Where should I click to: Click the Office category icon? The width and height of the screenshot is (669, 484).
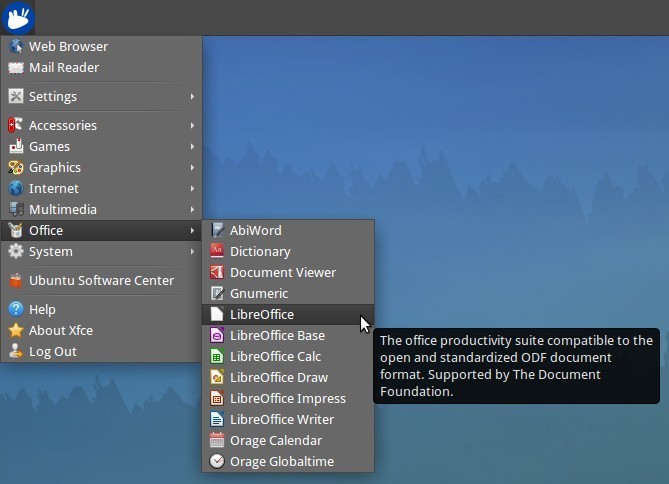(16, 230)
